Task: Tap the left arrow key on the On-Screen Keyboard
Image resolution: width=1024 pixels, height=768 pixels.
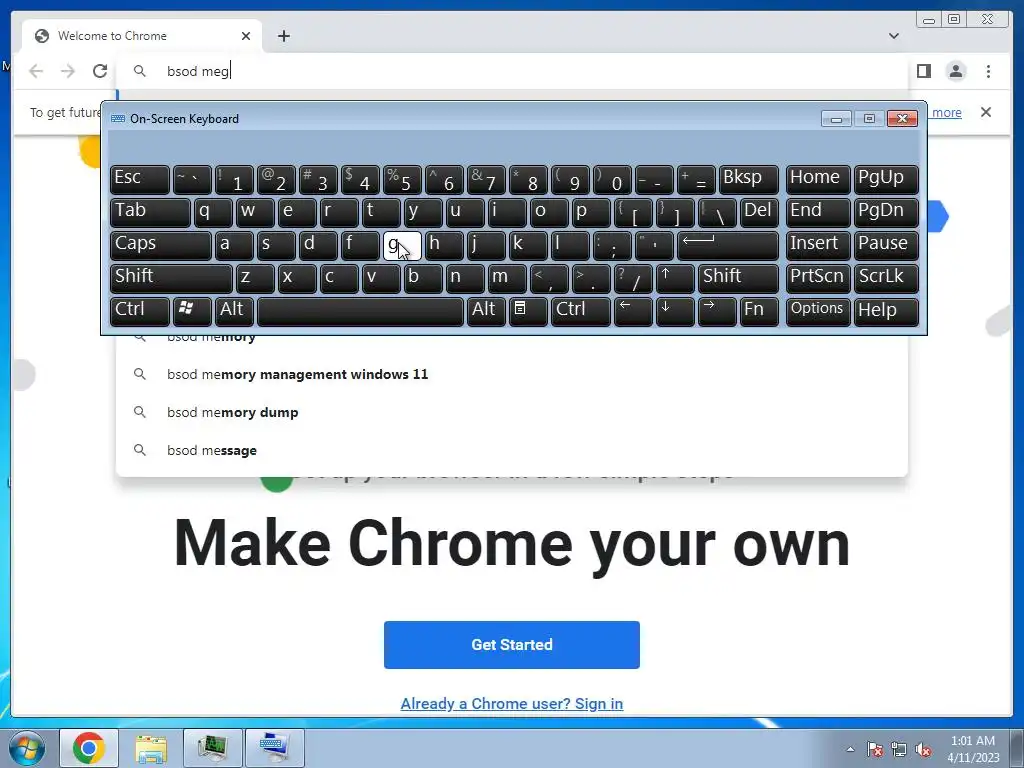Action: (633, 311)
